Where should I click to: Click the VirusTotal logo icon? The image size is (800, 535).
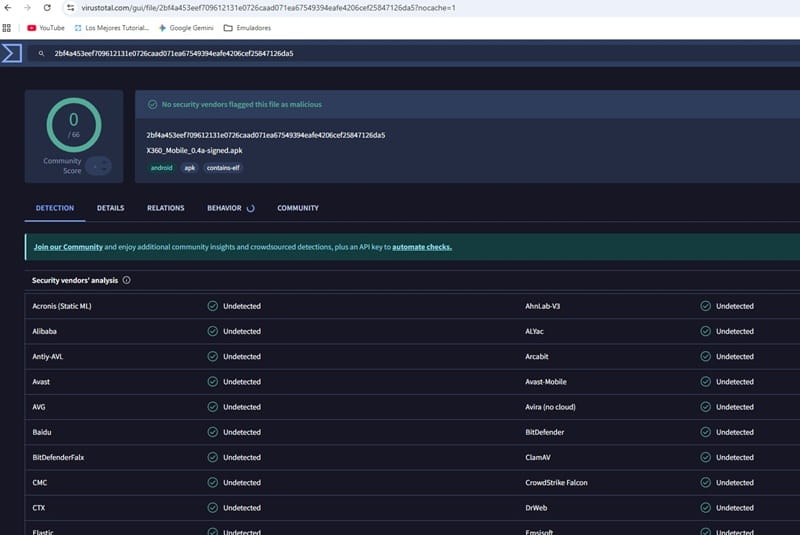(x=12, y=53)
